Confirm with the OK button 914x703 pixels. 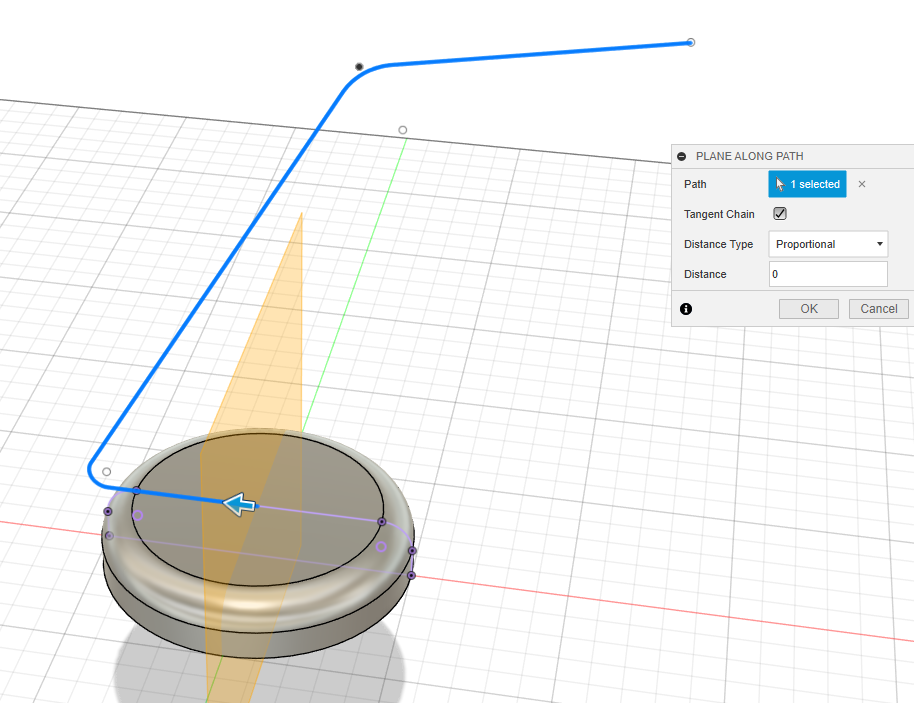point(809,309)
